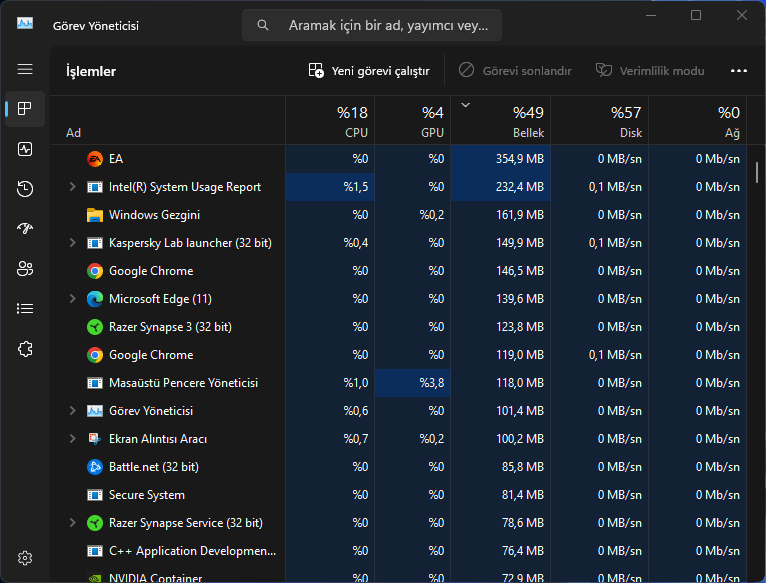Click the Windows Gezgini folder icon
The width and height of the screenshot is (766, 583).
coord(95,215)
